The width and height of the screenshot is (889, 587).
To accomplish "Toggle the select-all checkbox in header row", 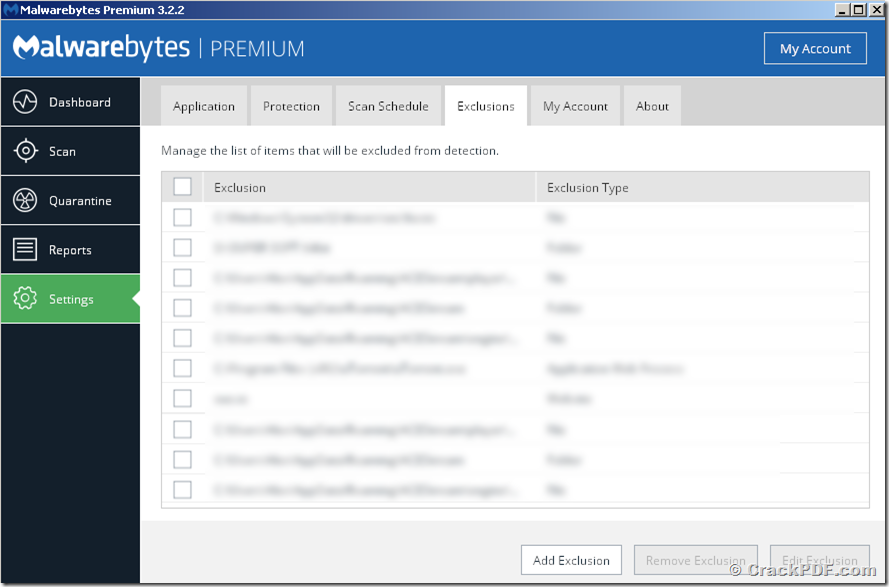I will (x=183, y=187).
